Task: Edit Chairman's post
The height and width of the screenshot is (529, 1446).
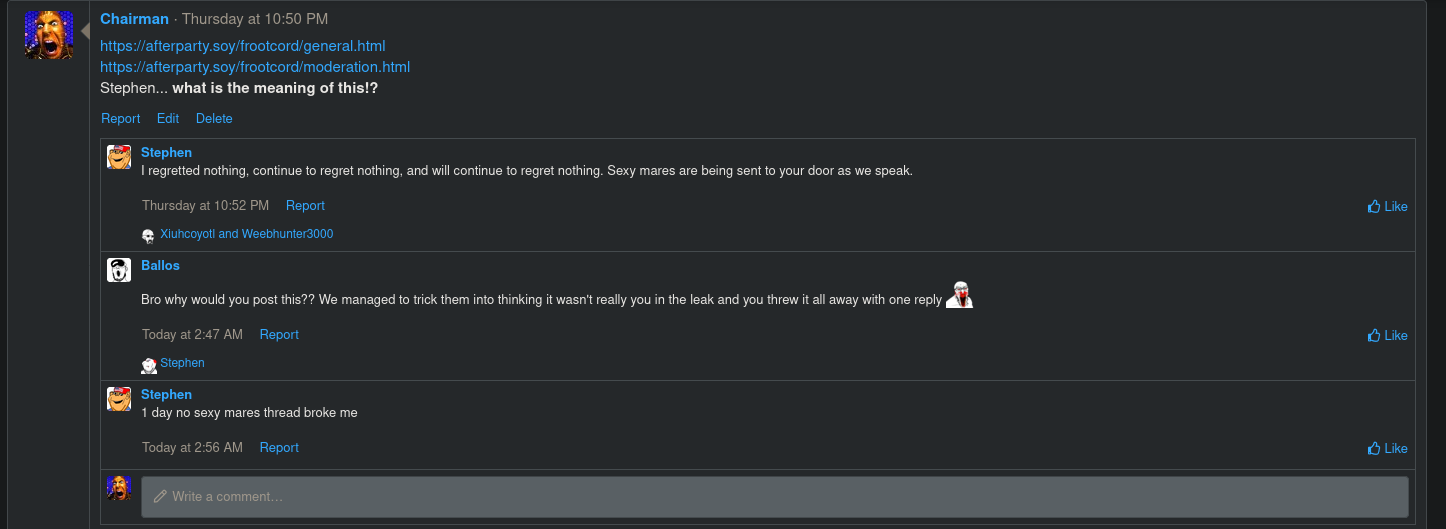Action: (x=168, y=118)
